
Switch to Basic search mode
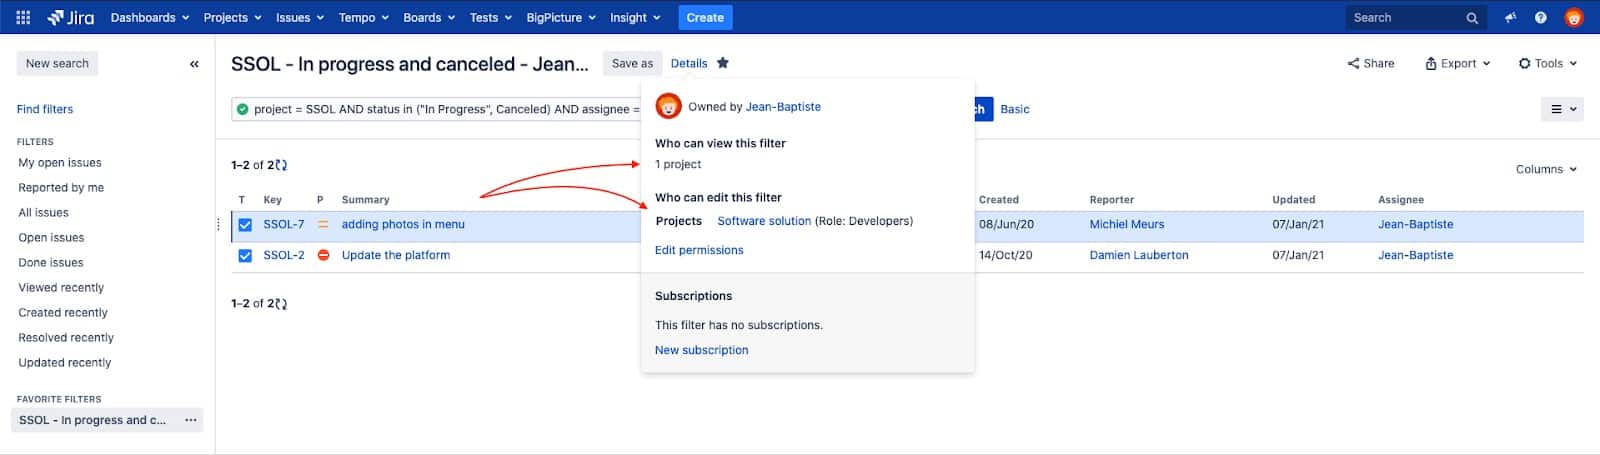[1015, 109]
